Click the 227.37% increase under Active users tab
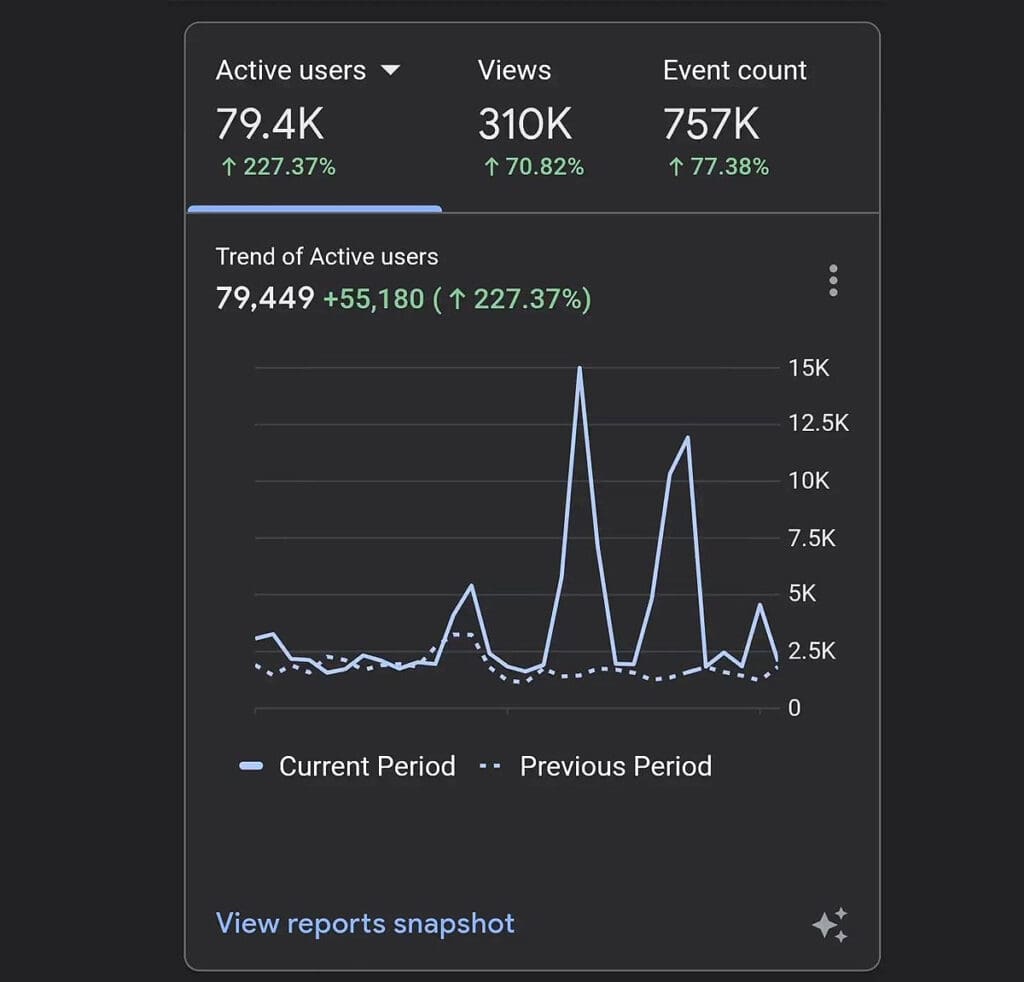This screenshot has height=982, width=1024. click(x=277, y=167)
